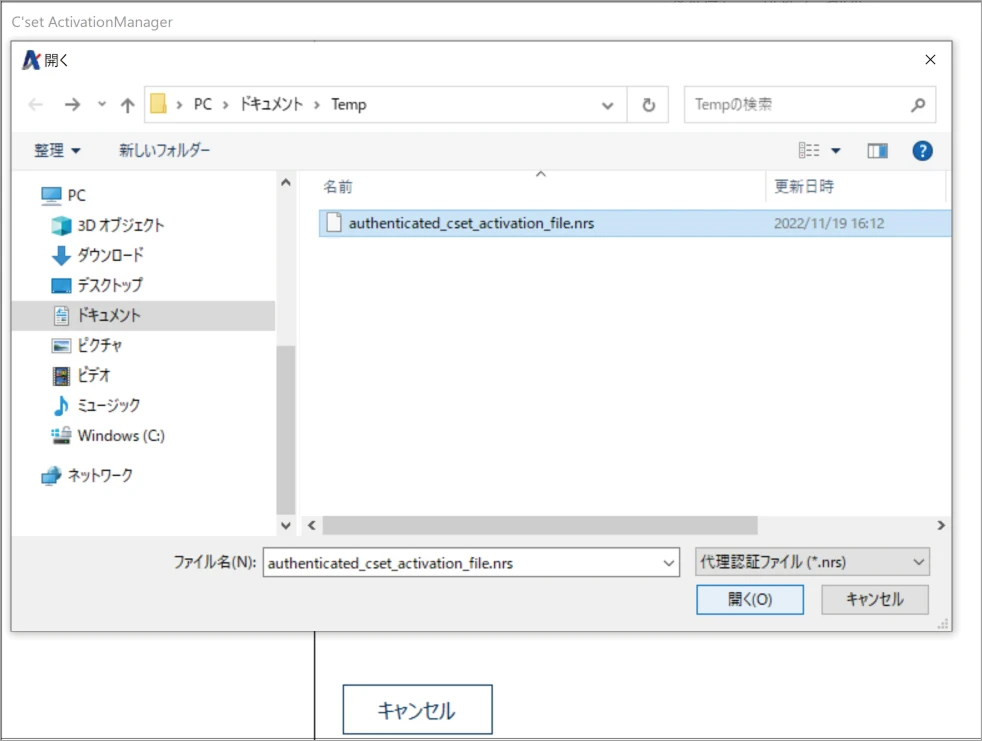The image size is (982, 741).
Task: Click ネットワーク in the navigation pane
Action: point(99,475)
